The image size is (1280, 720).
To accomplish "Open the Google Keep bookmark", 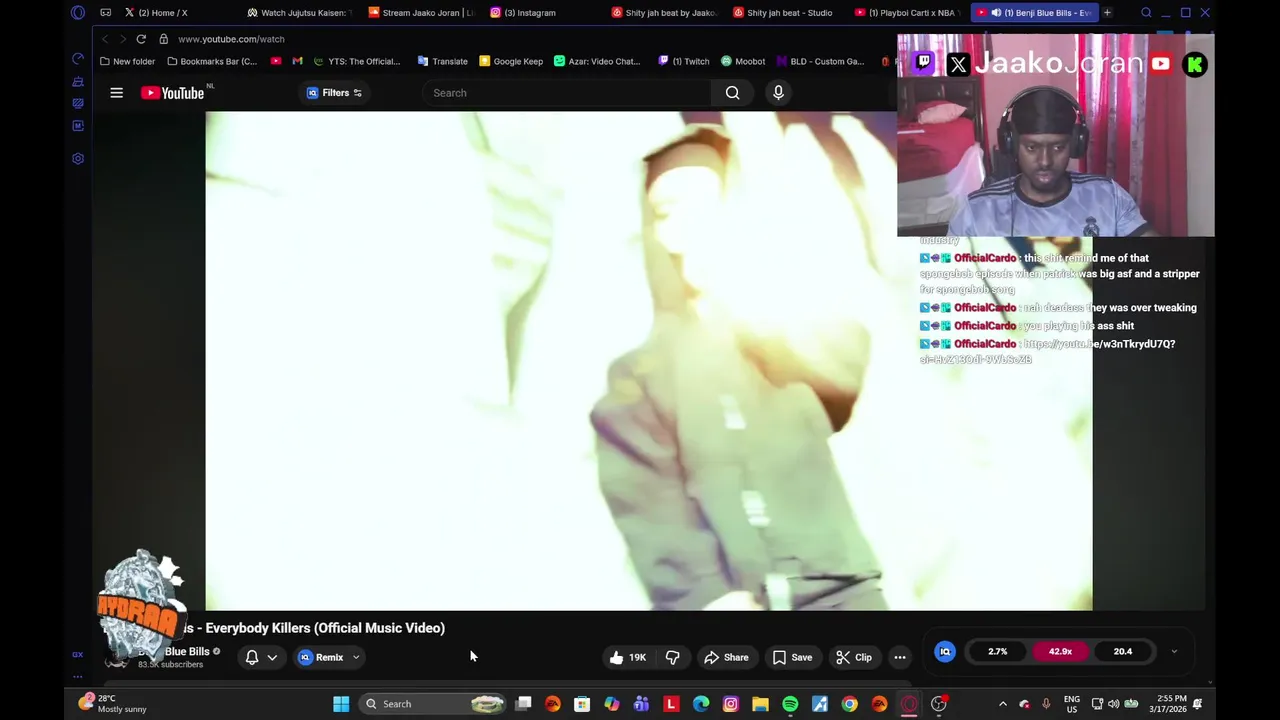I will coord(511,61).
